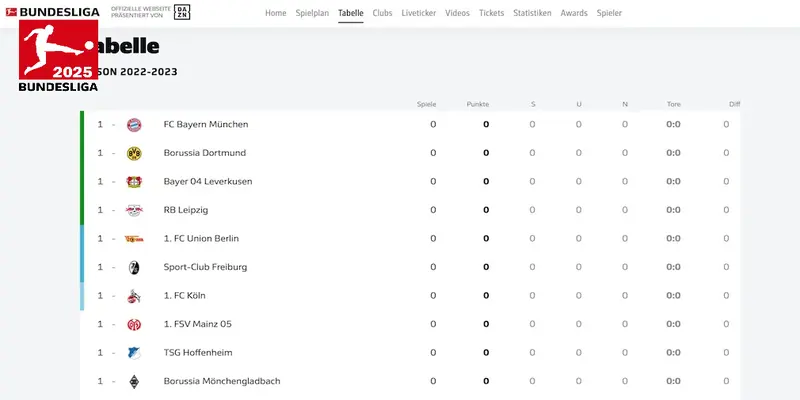Click Borussia Dortmund's bold points value
800x400 pixels.
(x=486, y=153)
